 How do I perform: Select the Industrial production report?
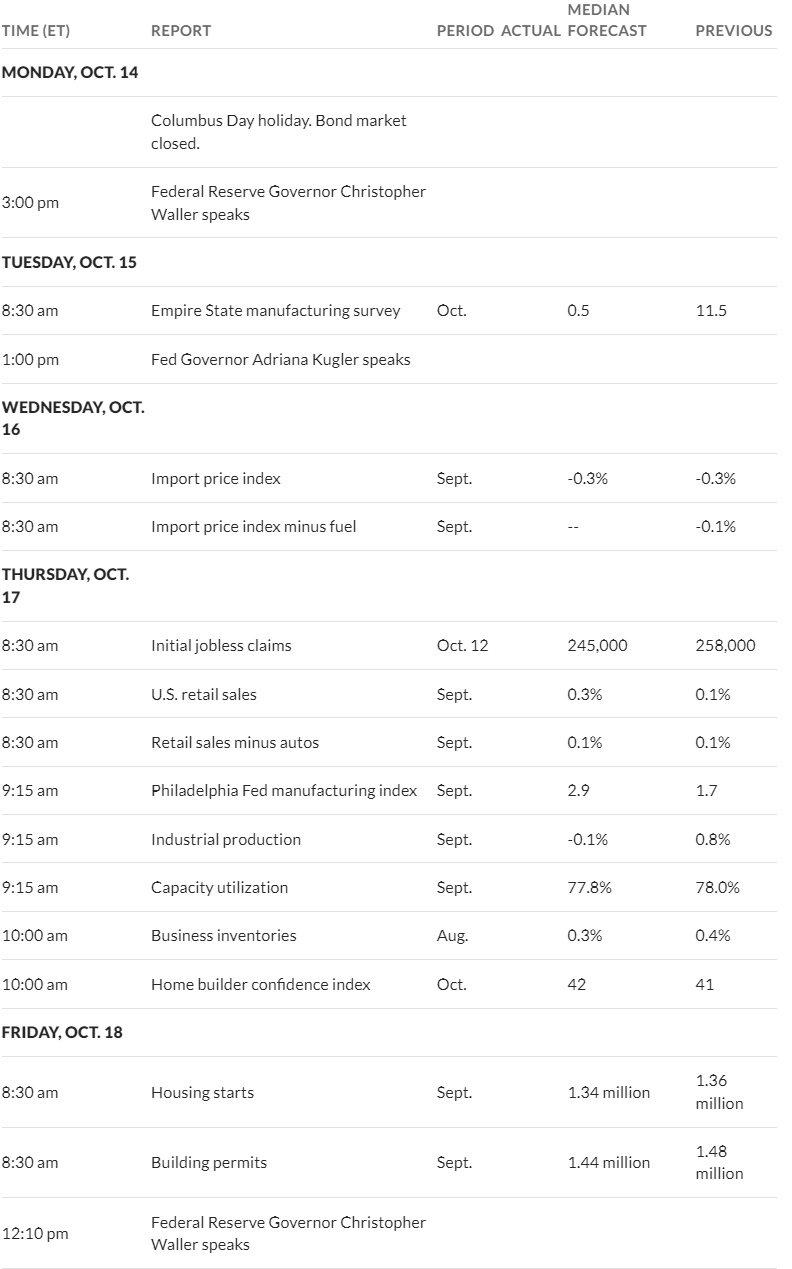click(226, 839)
